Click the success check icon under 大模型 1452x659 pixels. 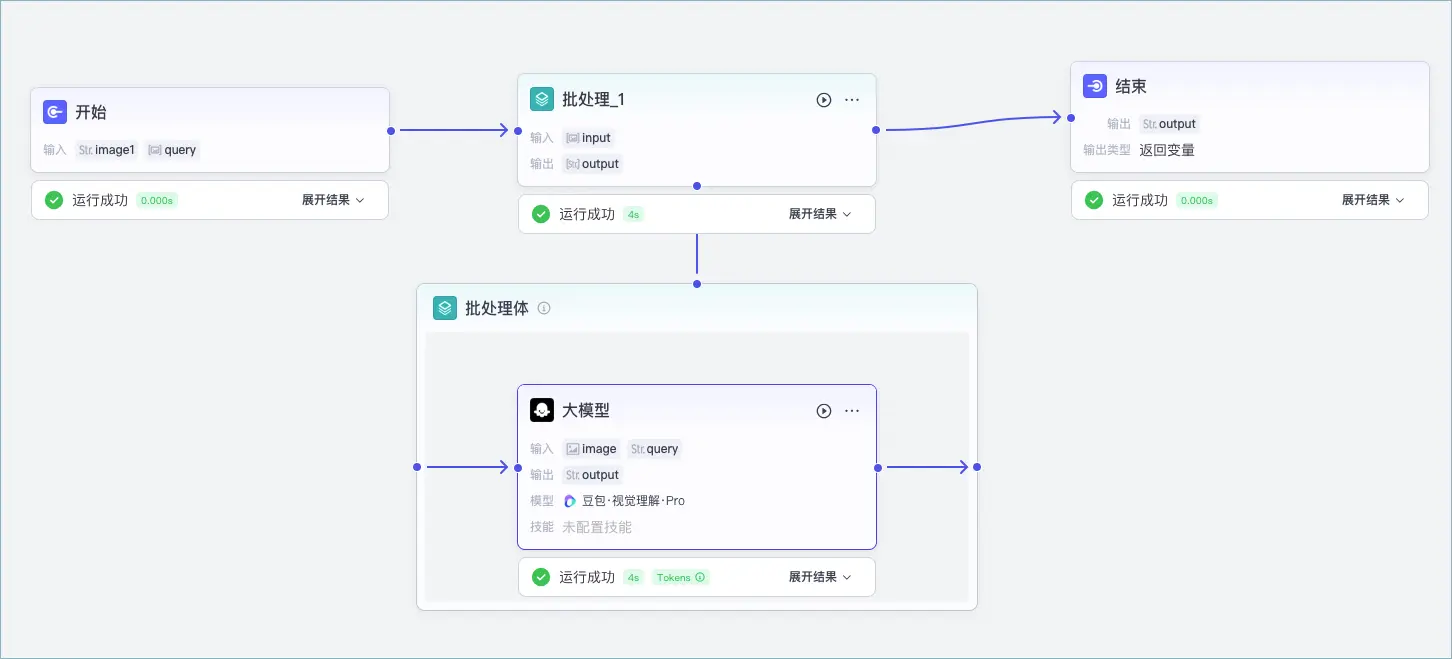[541, 577]
